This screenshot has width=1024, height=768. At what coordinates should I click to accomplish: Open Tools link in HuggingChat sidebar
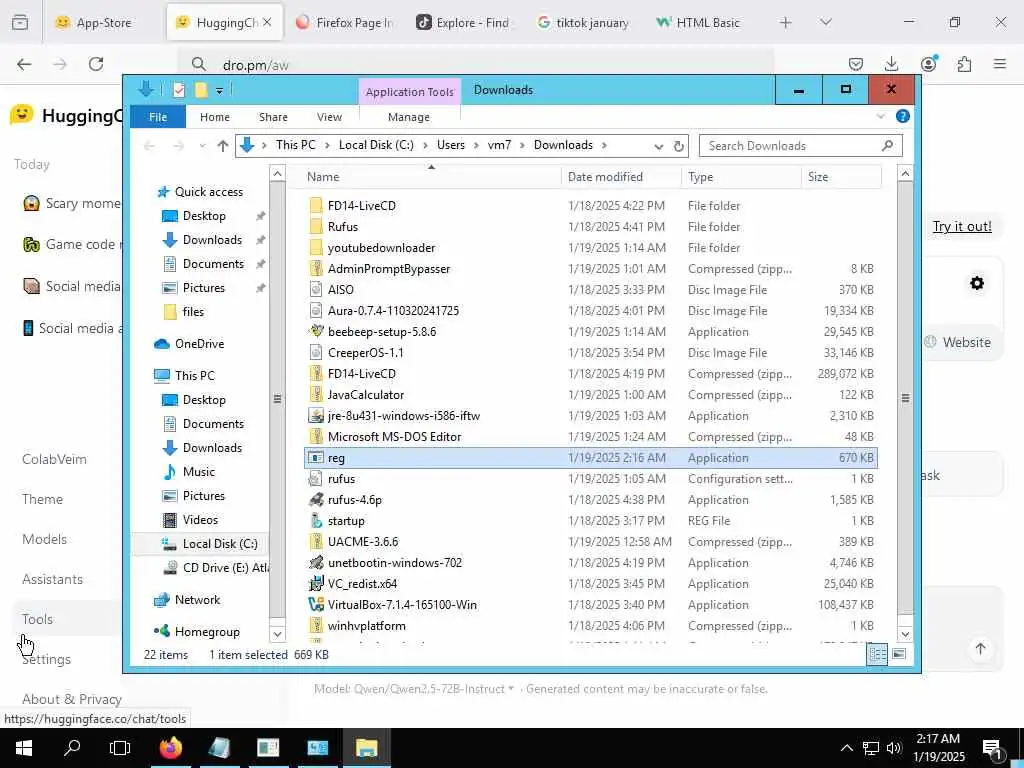click(x=37, y=619)
